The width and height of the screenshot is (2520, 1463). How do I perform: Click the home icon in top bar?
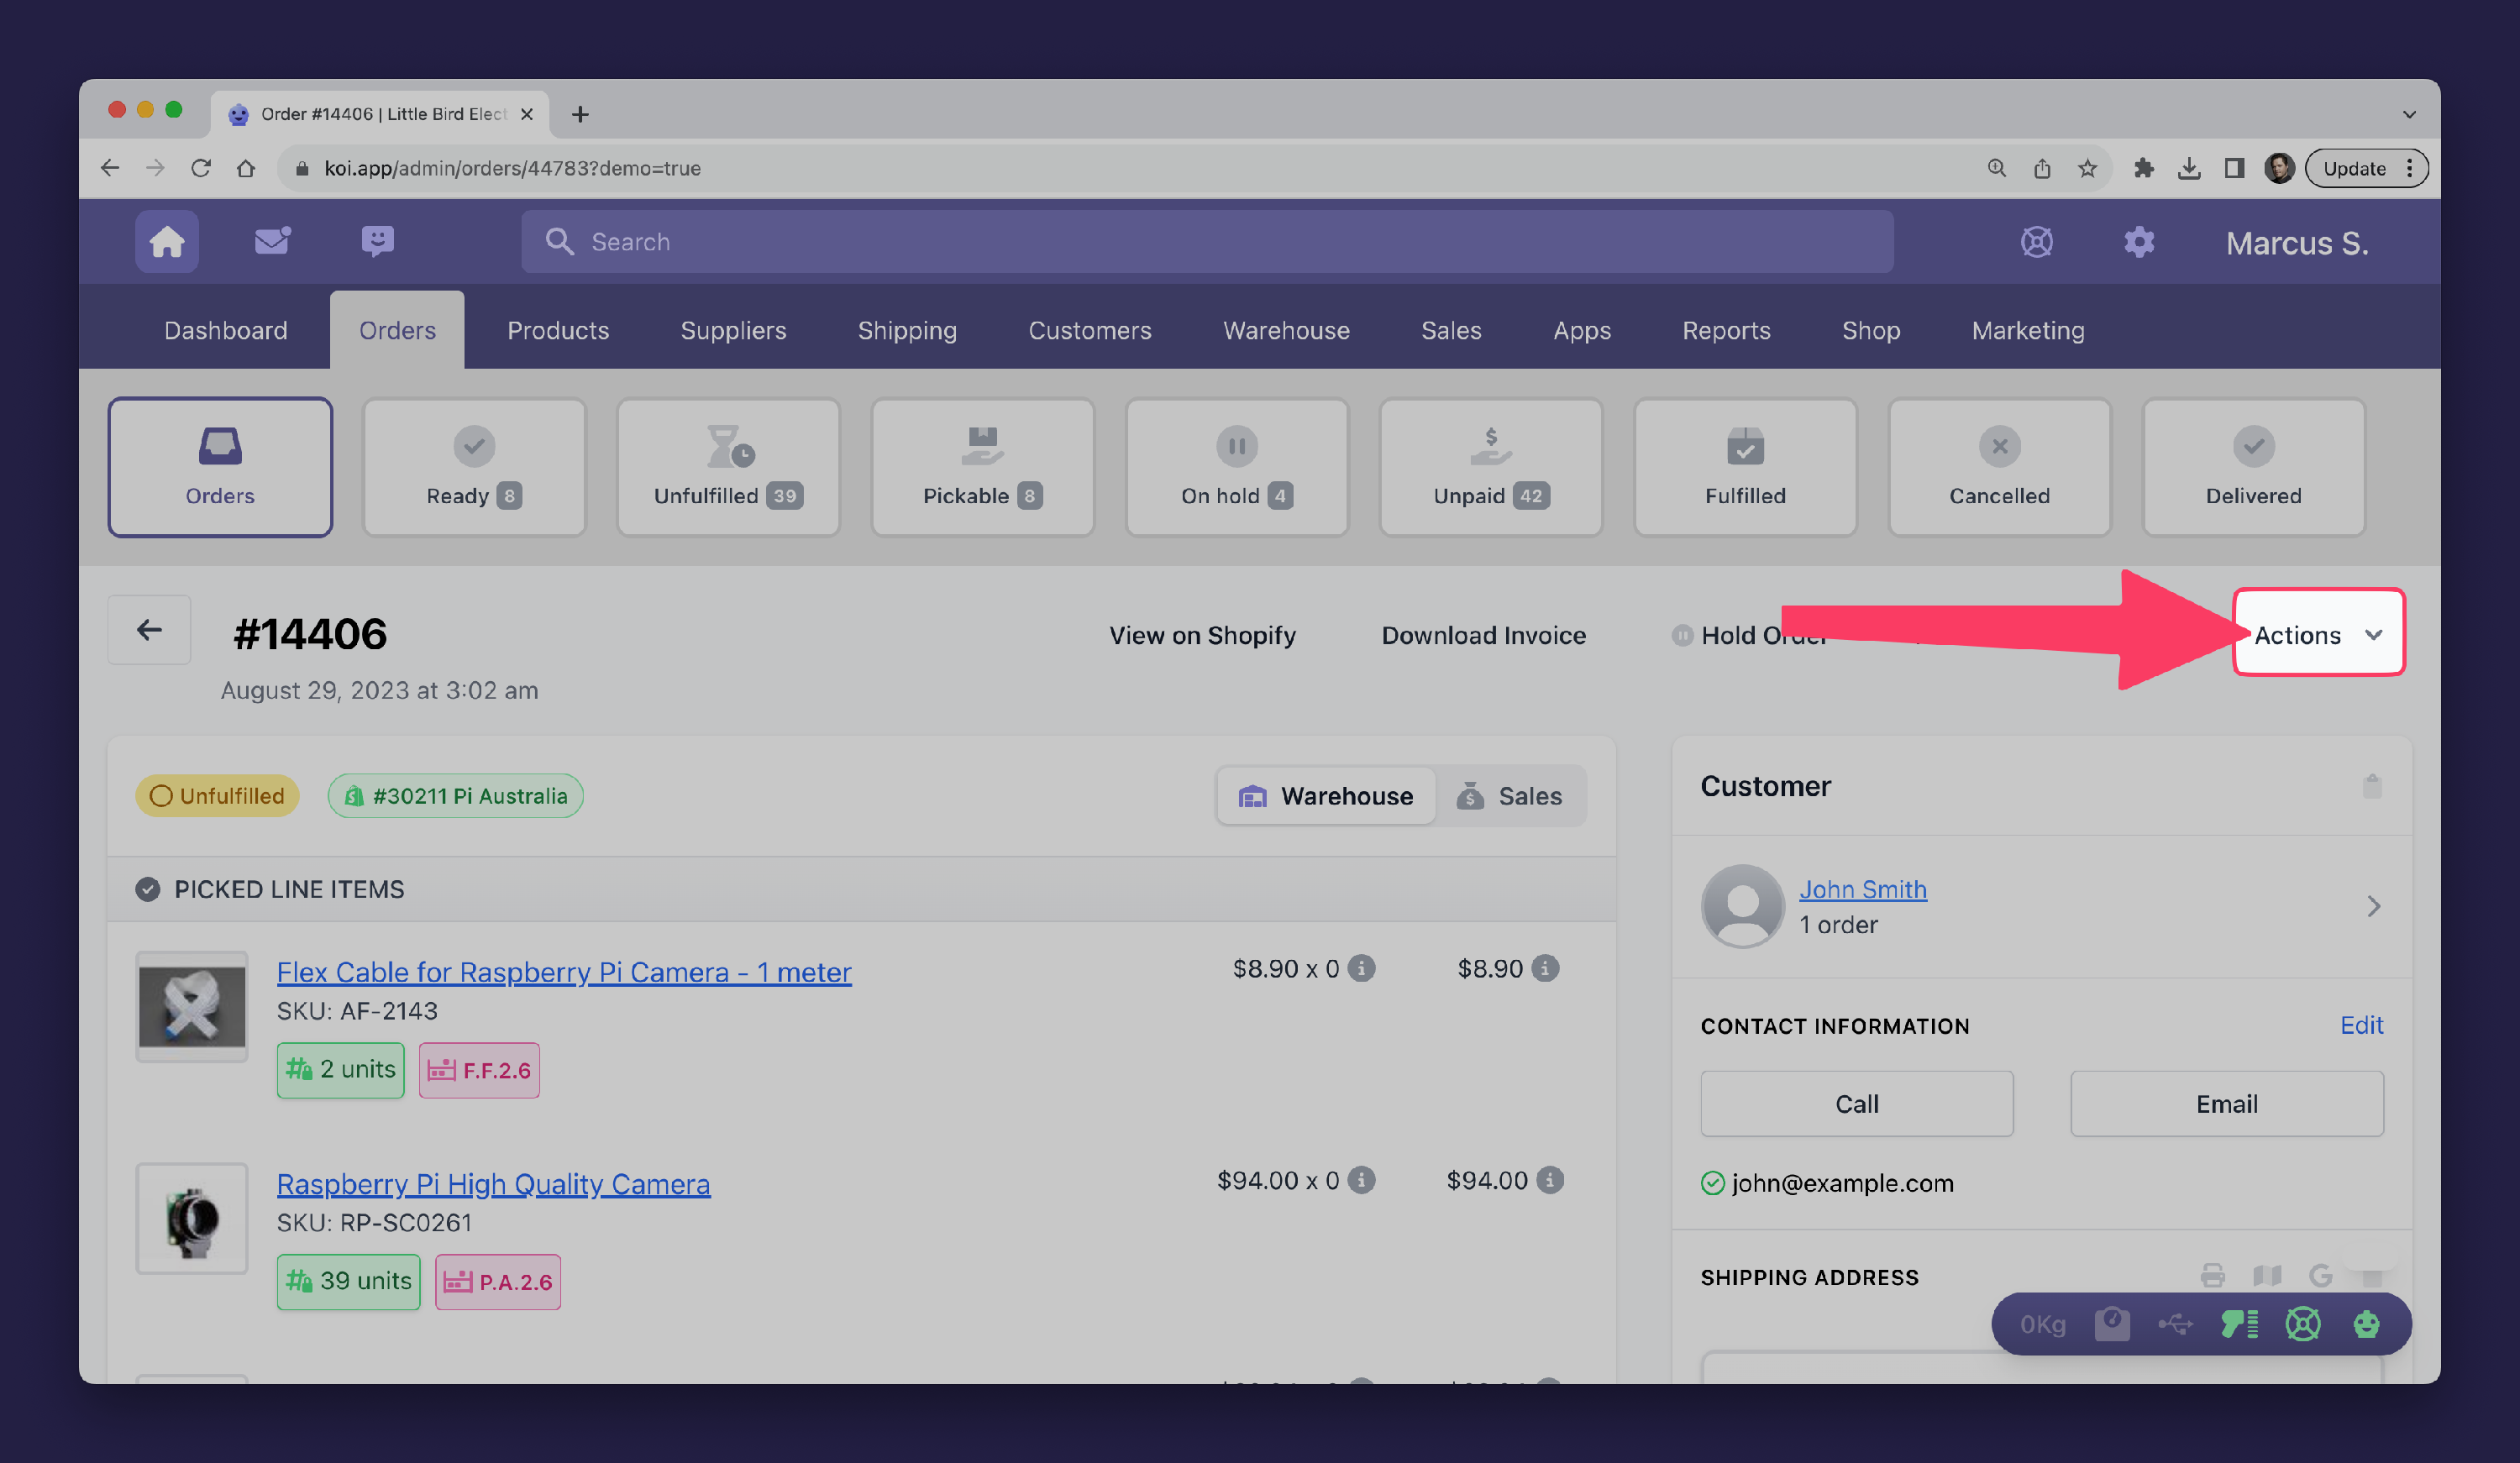tap(167, 242)
